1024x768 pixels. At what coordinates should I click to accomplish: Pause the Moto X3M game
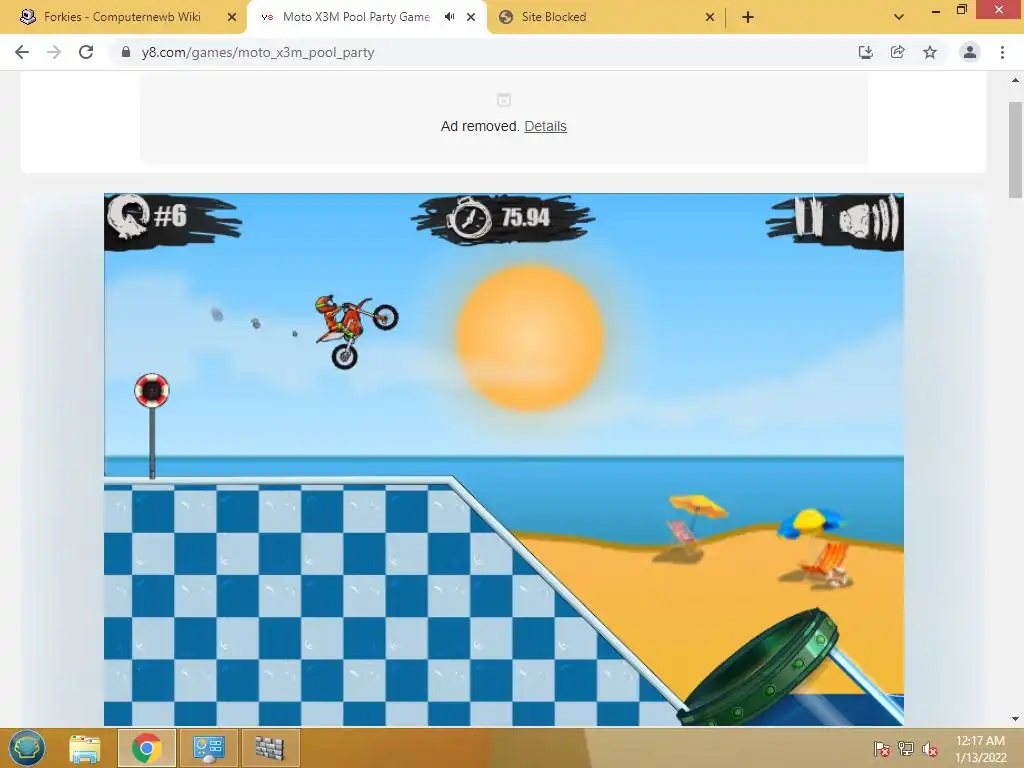tap(808, 216)
